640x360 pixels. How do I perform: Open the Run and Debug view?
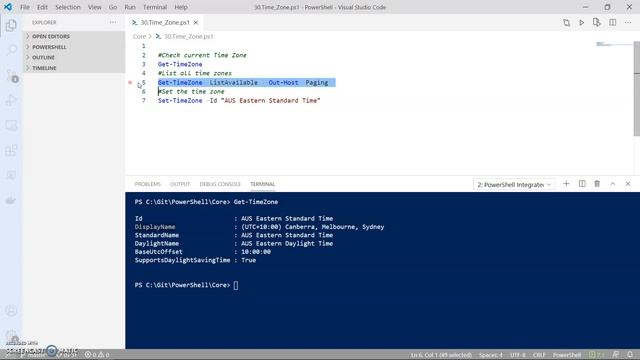11,100
